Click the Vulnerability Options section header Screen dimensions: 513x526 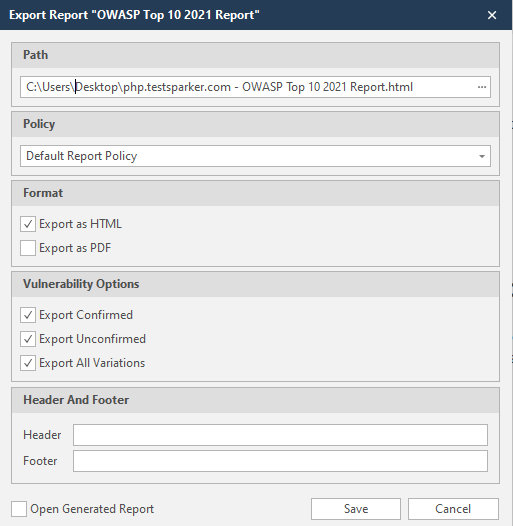pyautogui.click(x=255, y=284)
